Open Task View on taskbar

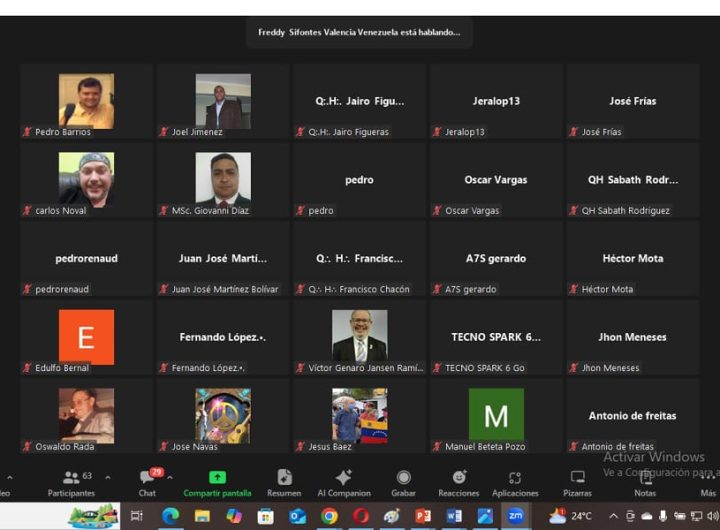click(137, 516)
